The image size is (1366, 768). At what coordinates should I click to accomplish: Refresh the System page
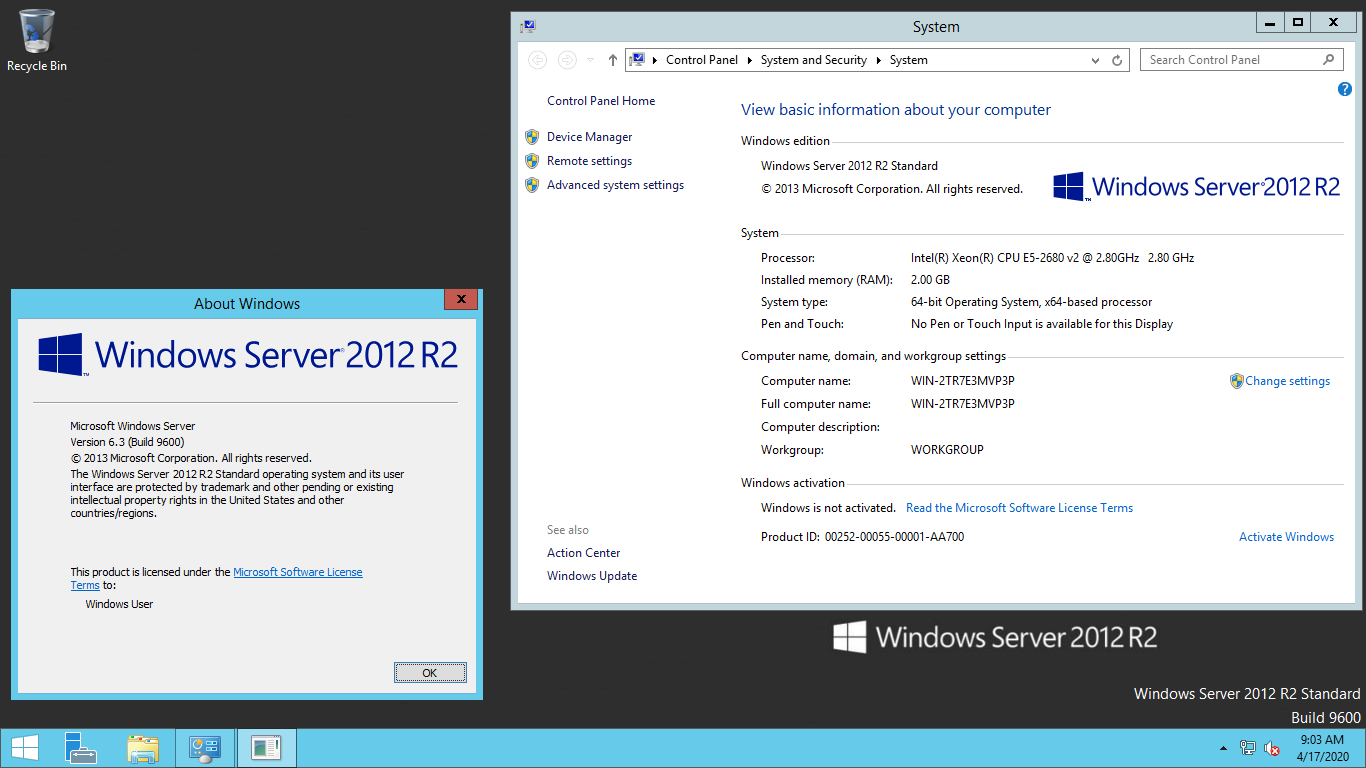[1117, 60]
